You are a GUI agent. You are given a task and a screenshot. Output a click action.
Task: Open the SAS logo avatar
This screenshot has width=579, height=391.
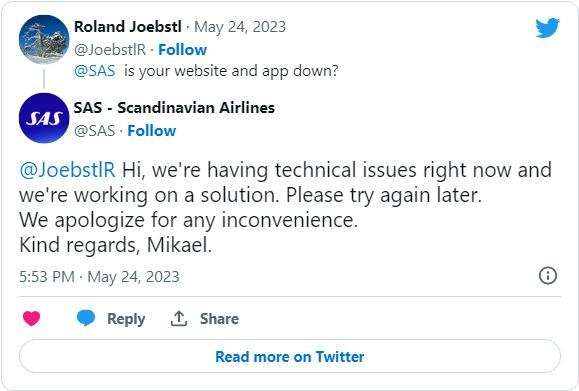point(44,118)
